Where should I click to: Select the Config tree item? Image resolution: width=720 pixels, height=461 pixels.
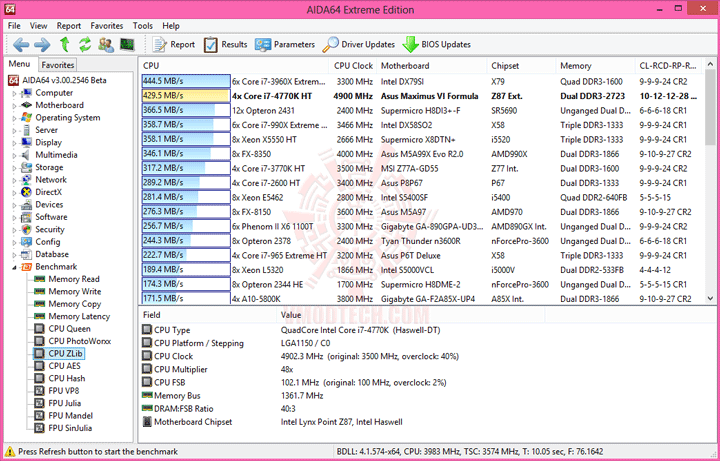point(48,242)
